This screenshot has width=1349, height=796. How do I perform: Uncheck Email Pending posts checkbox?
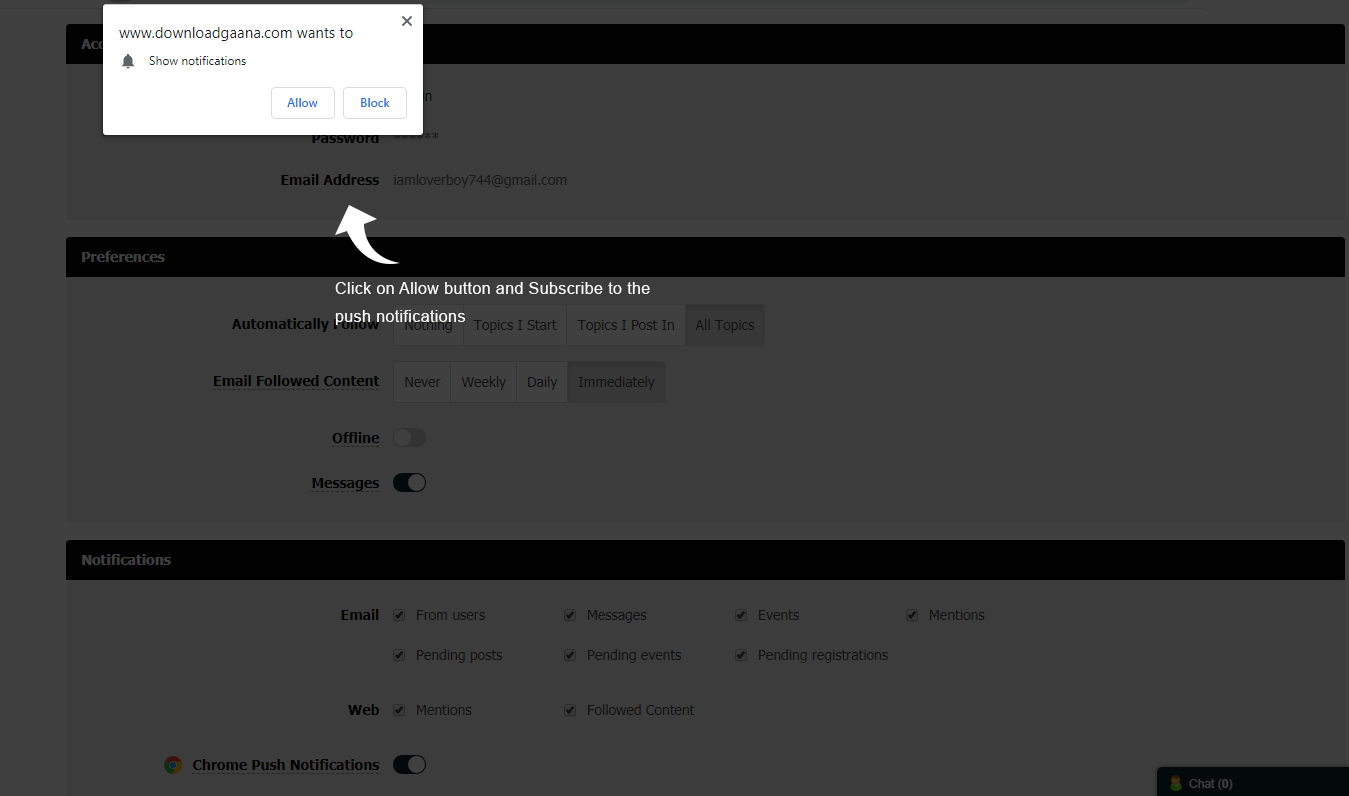pyautogui.click(x=400, y=655)
